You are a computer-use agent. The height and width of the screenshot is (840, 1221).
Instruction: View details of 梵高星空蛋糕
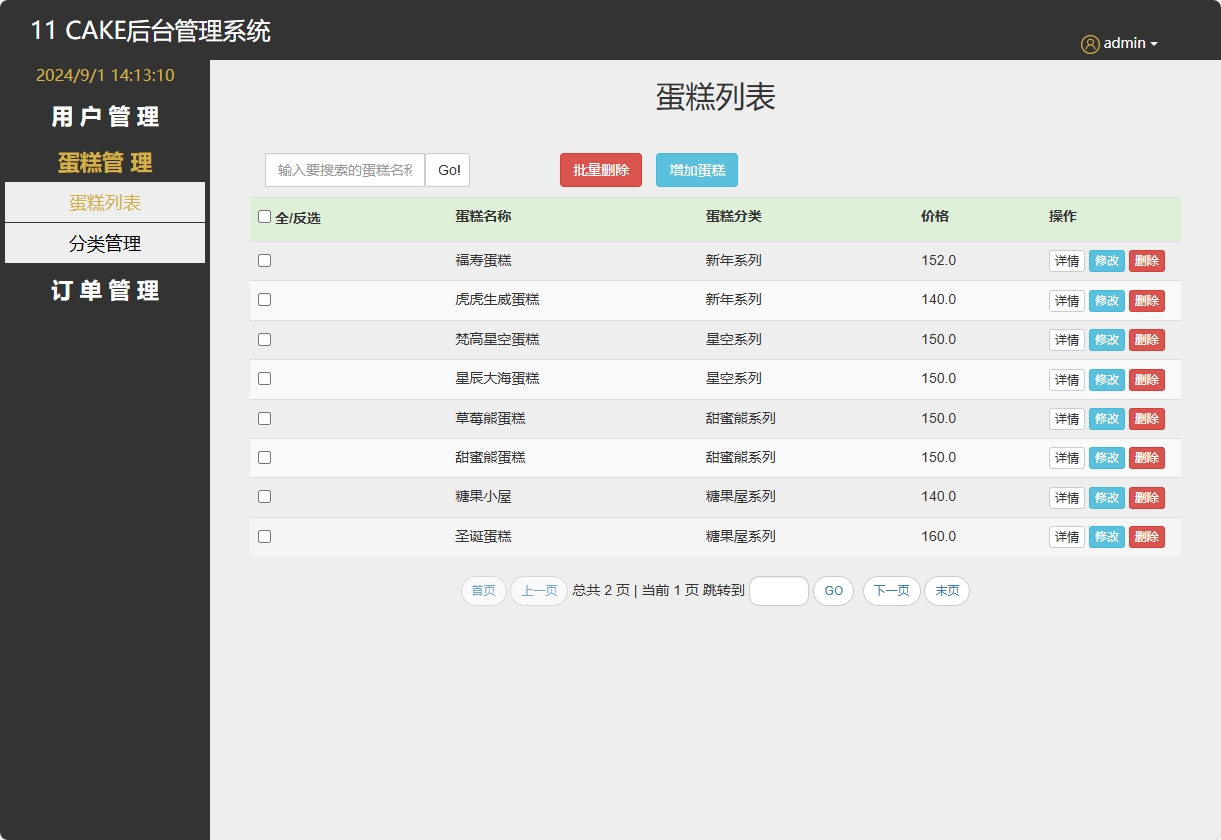click(x=1065, y=339)
